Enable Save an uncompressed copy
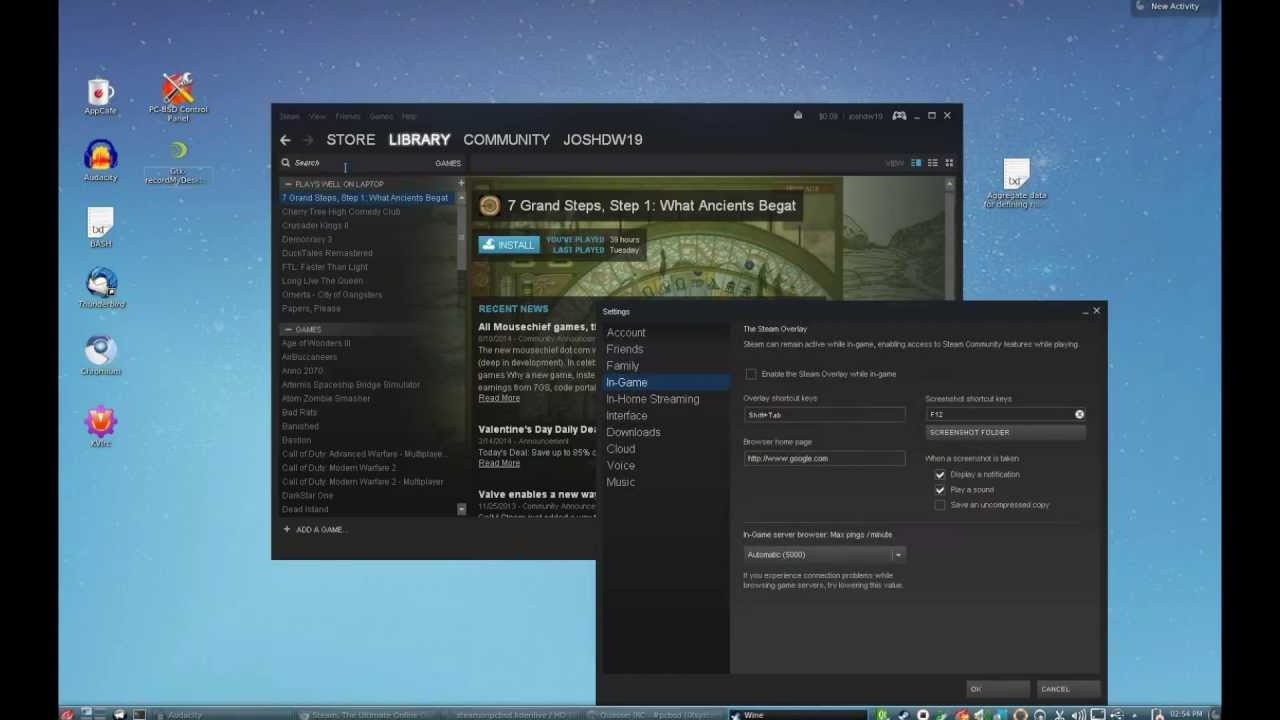The width and height of the screenshot is (1280, 720). (940, 505)
